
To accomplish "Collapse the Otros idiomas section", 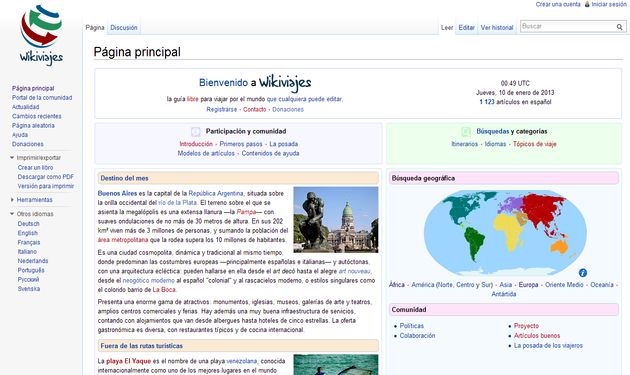I will [12, 214].
